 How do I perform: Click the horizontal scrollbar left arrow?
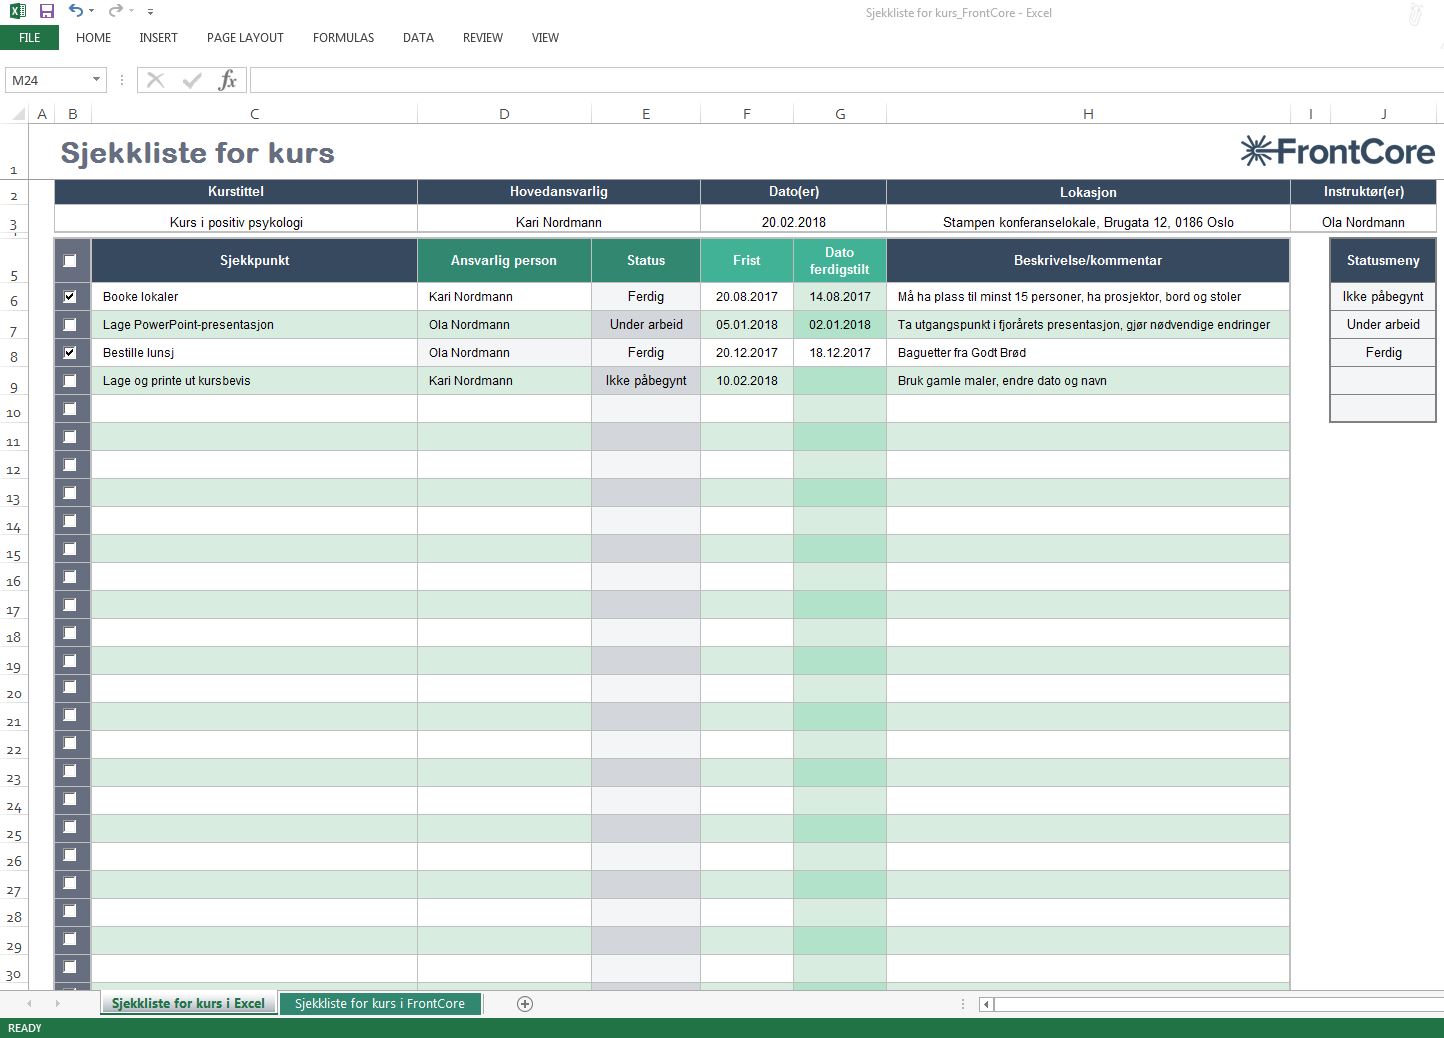[986, 1004]
